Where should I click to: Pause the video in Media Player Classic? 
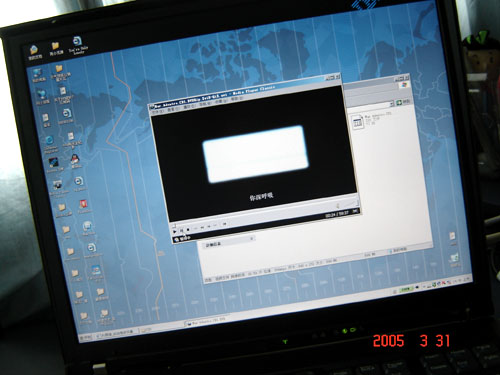pos(182,230)
